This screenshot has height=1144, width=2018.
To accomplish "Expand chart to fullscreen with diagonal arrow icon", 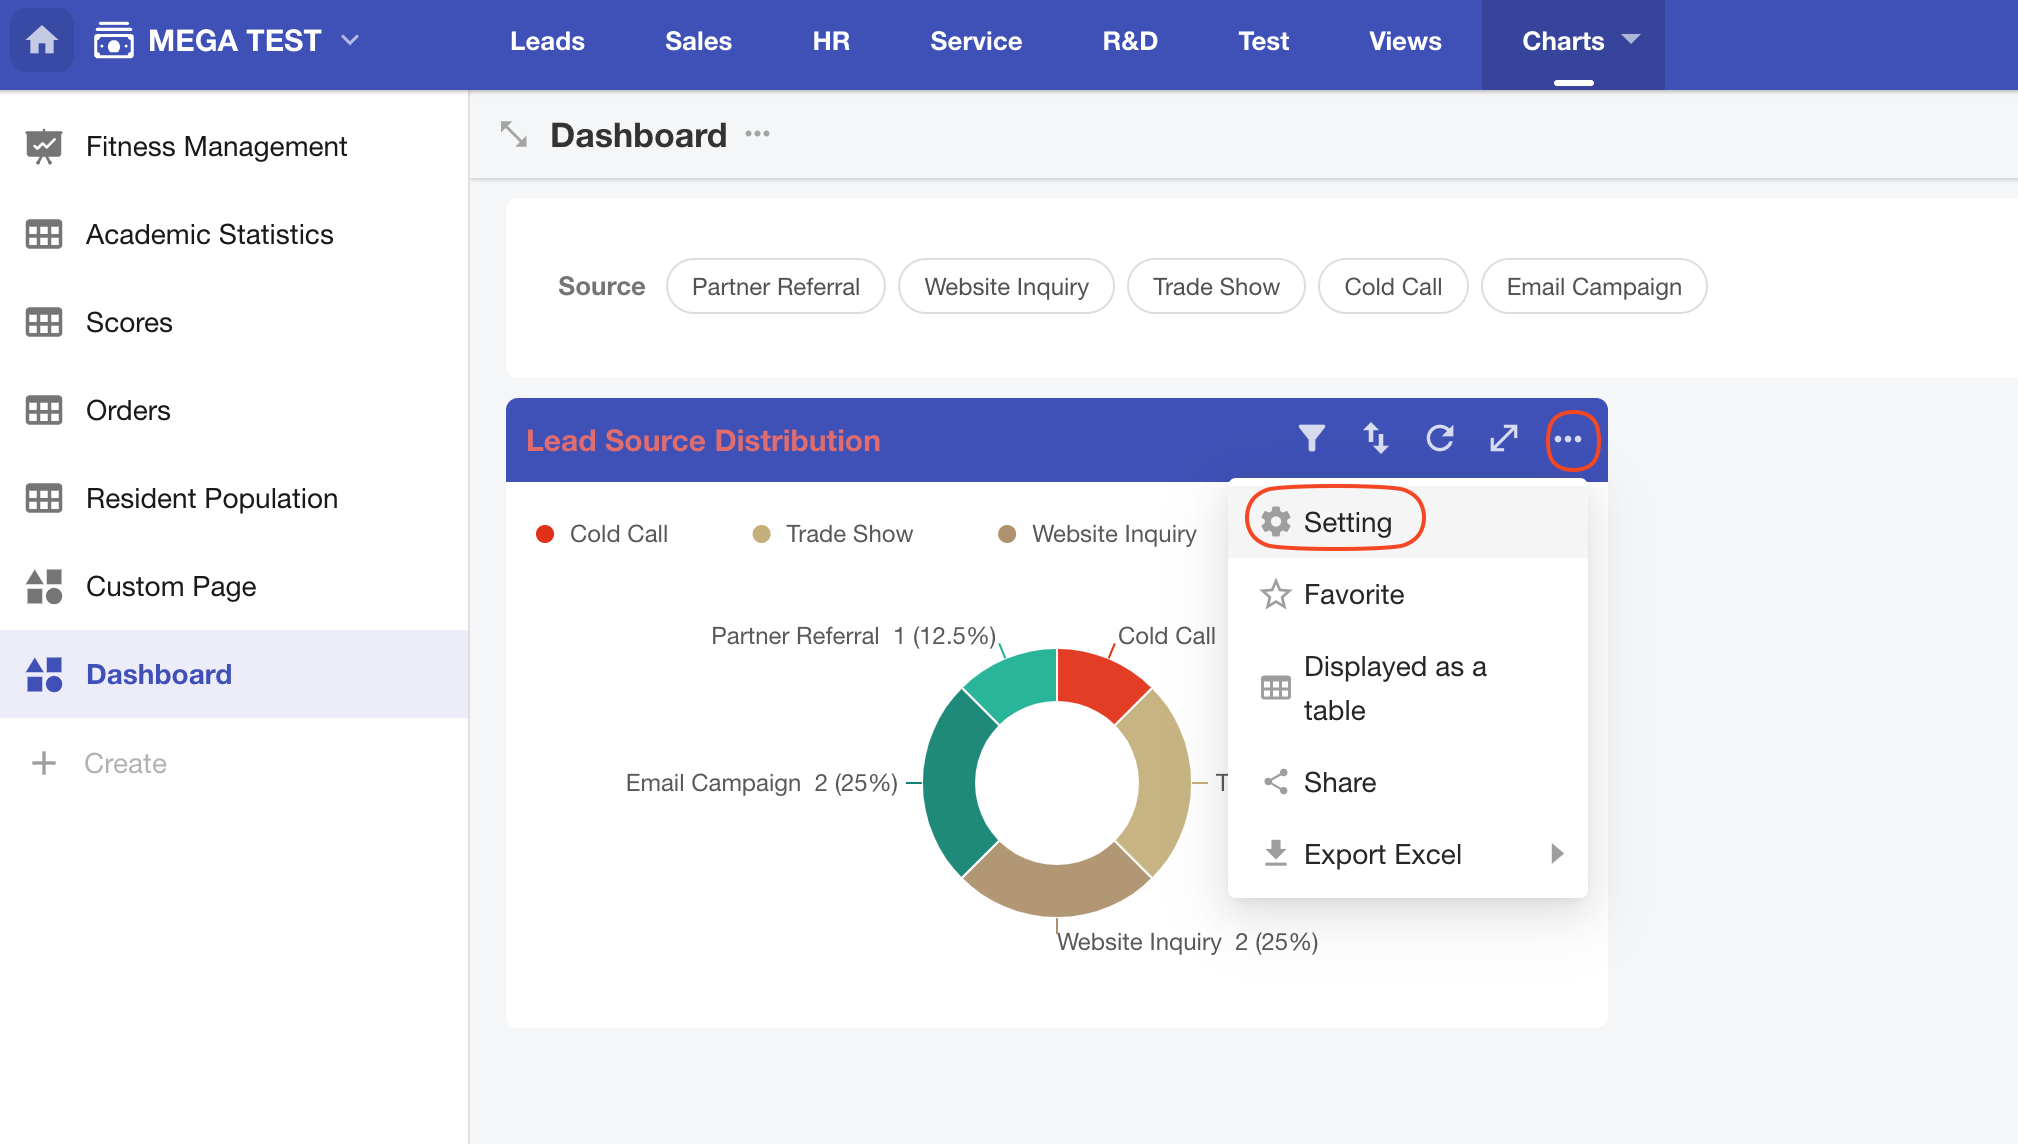I will tap(1503, 438).
